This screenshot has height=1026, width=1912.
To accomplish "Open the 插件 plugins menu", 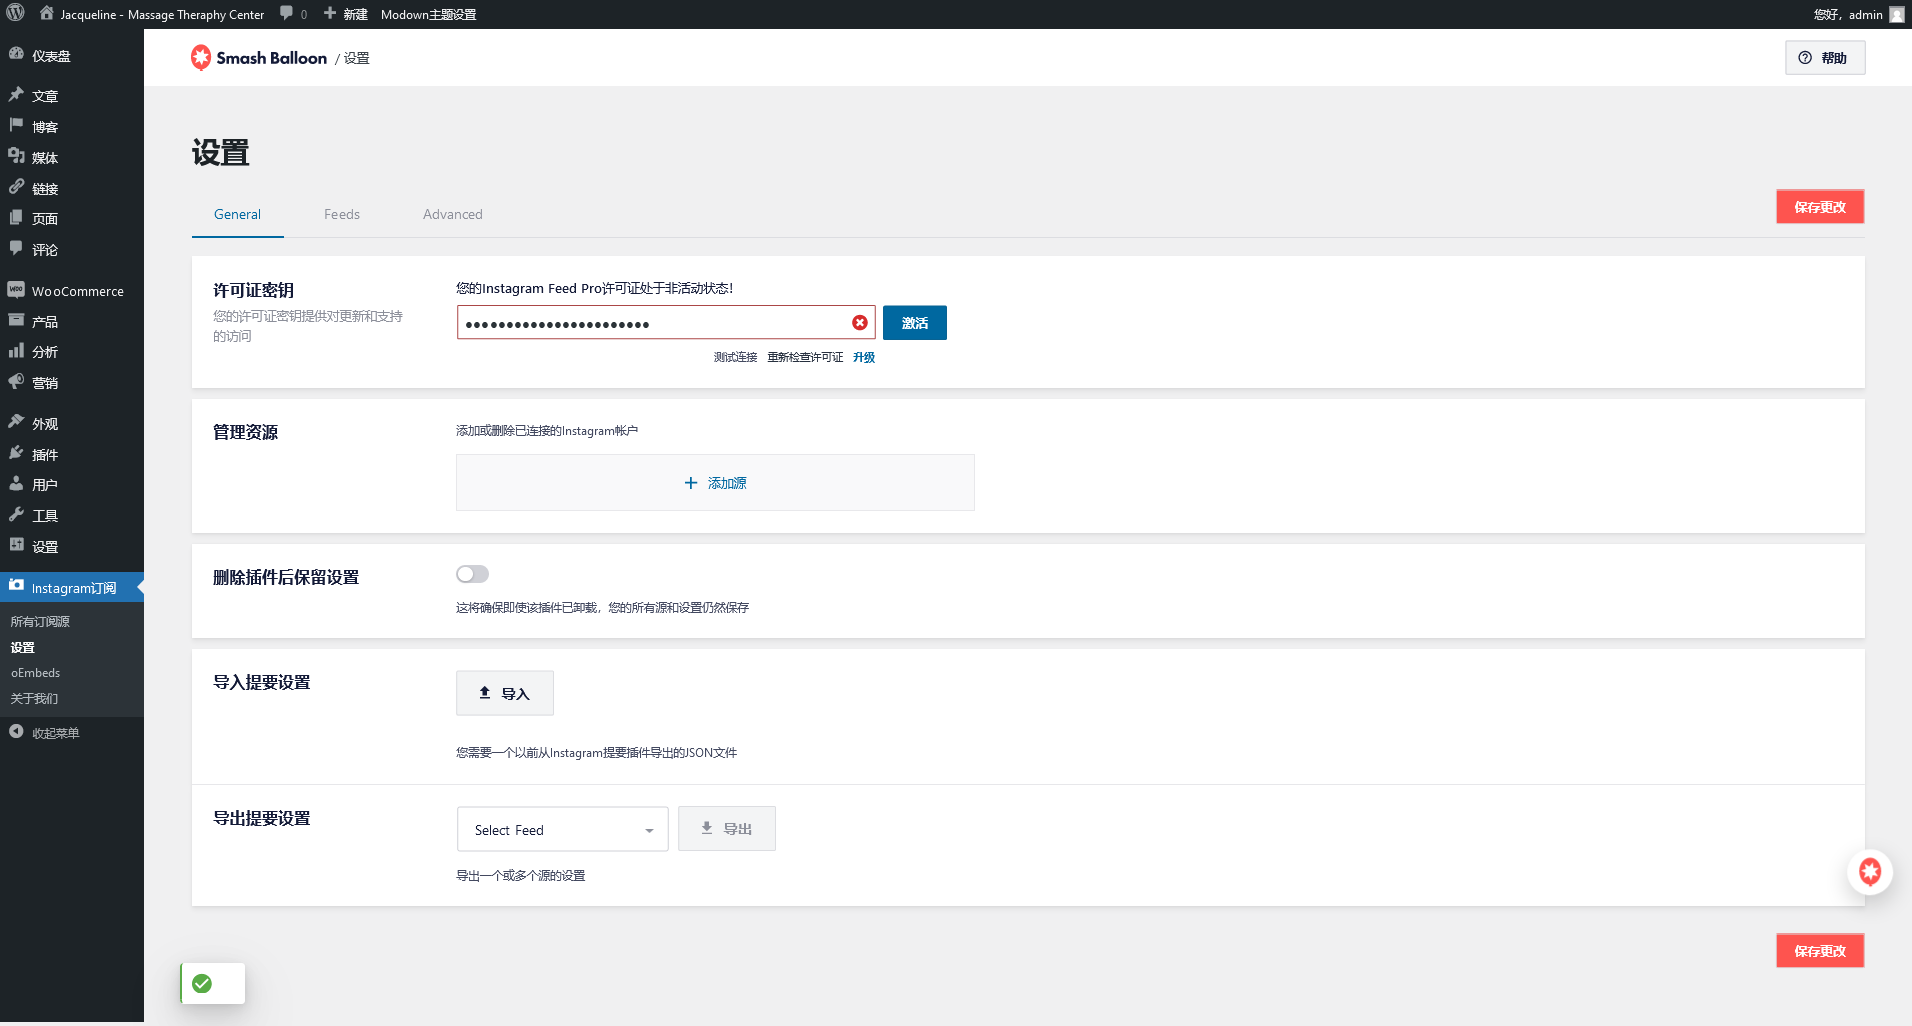I will coord(45,455).
